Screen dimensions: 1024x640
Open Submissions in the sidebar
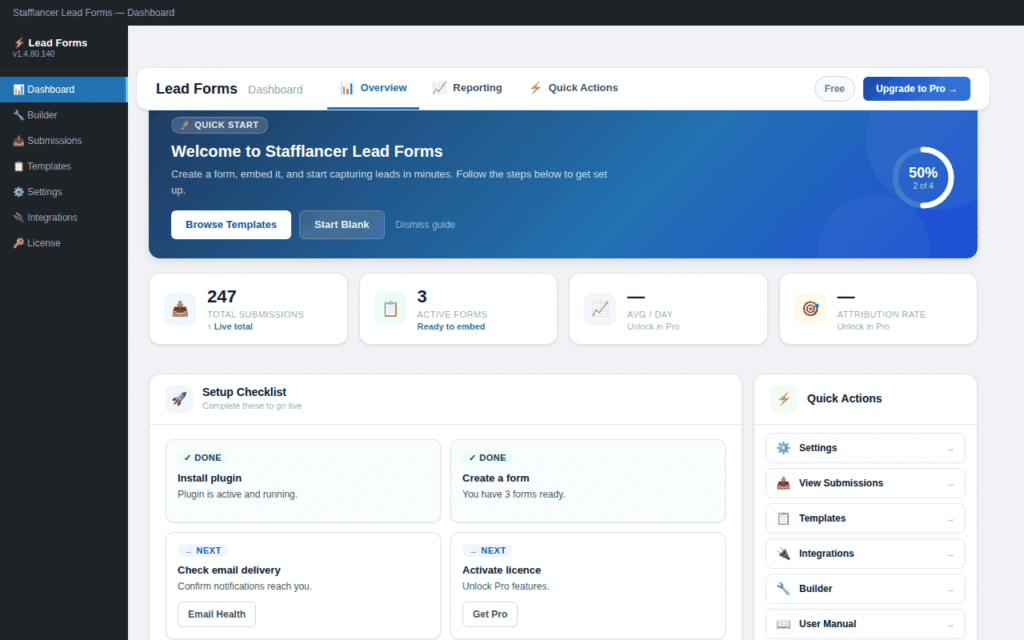point(63,140)
